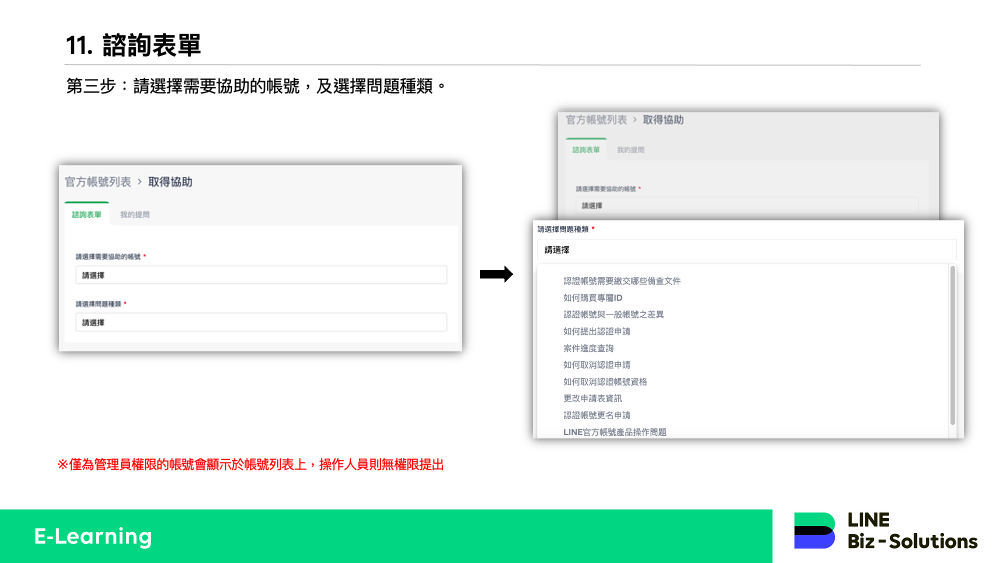Pick the 如何取消認證帳號資格 option
Screen dimensions: 1000x563
point(605,382)
